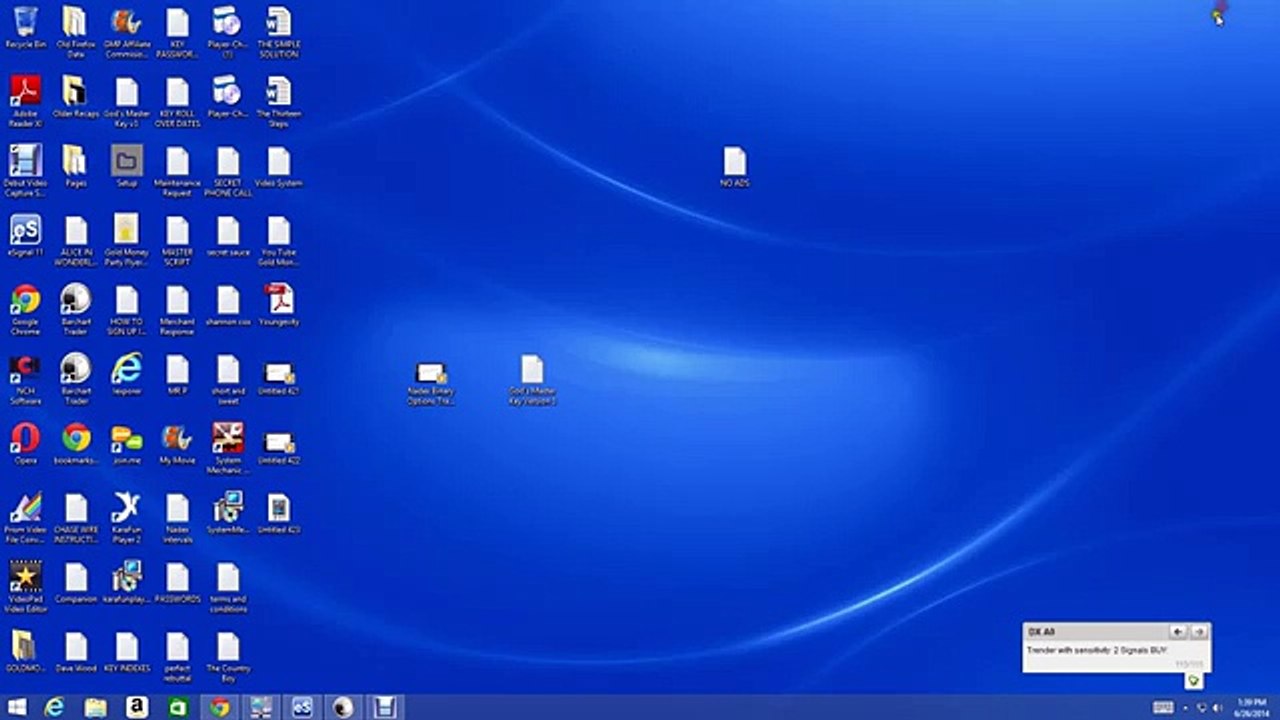Open Internet Explorer from the taskbar
The image size is (1280, 720).
pyautogui.click(x=55, y=707)
